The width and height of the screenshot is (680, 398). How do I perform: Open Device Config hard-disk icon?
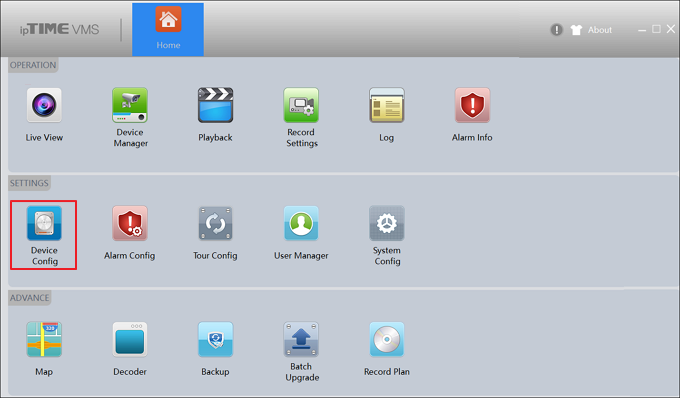[x=44, y=223]
